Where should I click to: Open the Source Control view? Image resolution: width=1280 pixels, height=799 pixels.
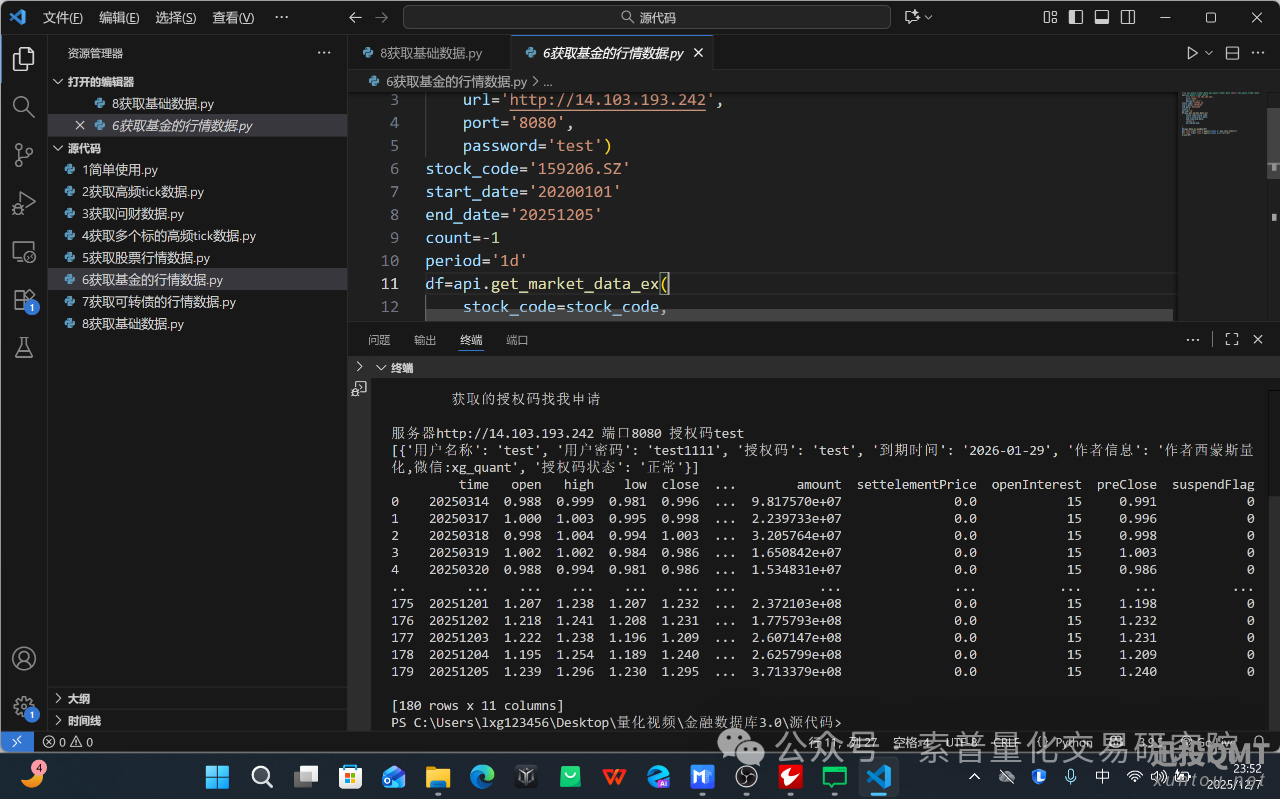[23, 155]
